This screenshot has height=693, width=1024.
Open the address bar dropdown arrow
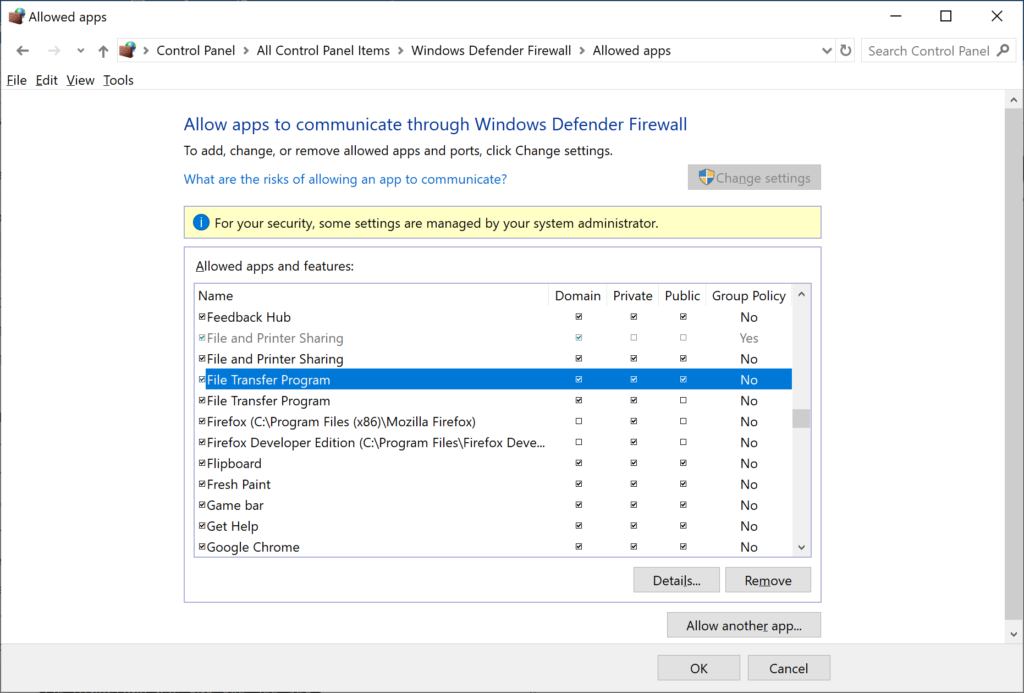click(826, 50)
